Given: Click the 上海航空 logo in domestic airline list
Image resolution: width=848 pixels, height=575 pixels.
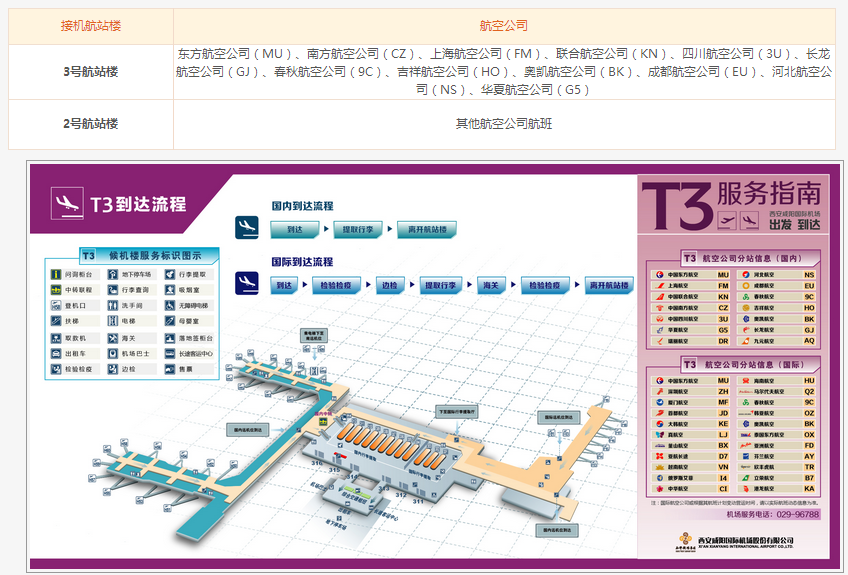Looking at the screenshot, I should [659, 286].
